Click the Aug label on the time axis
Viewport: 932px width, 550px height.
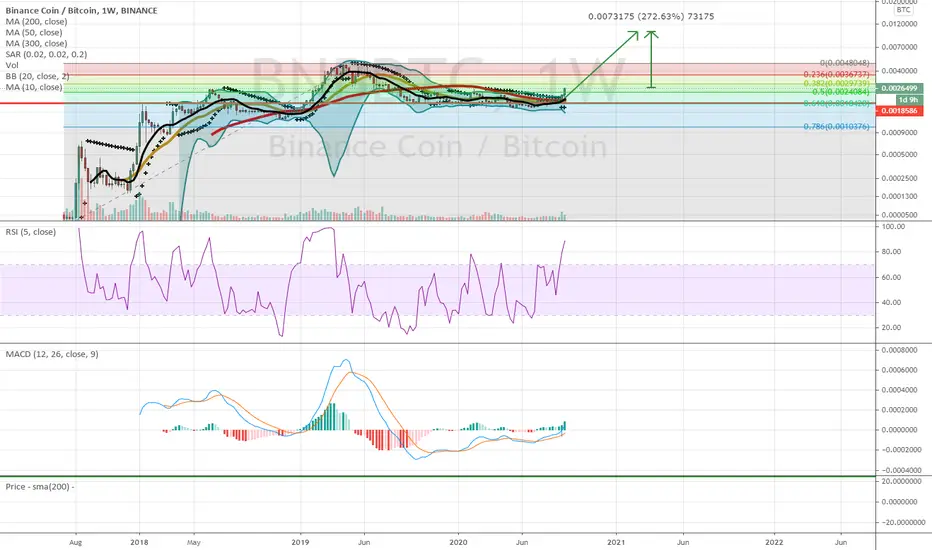click(x=75, y=542)
